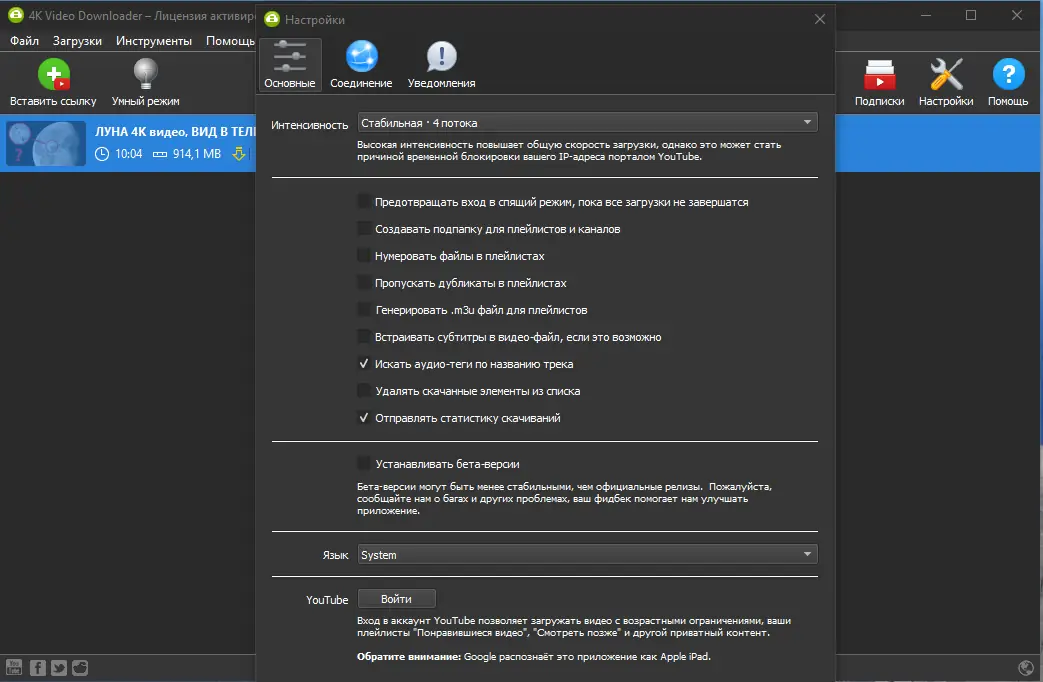Enable preventing sleep mode during downloads
The image size is (1043, 682).
364,202
